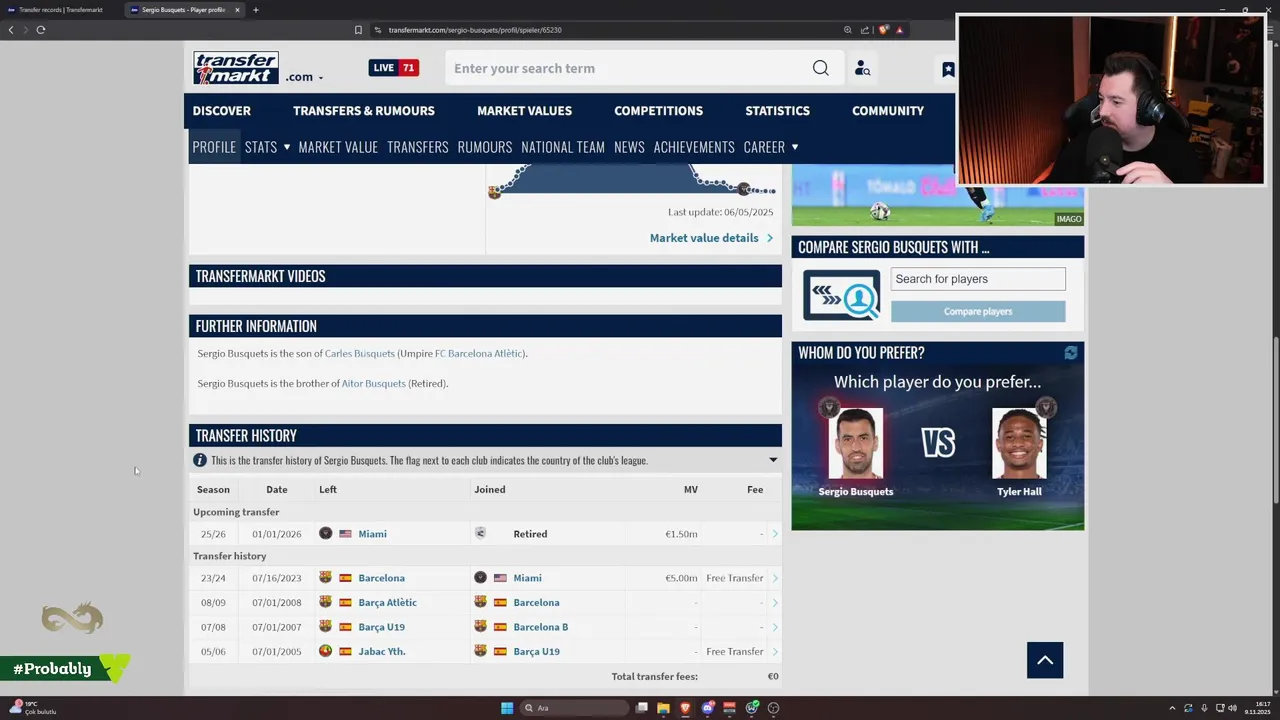The height and width of the screenshot is (720, 1280).
Task: Switch to the NEWS tab
Action: [629, 147]
